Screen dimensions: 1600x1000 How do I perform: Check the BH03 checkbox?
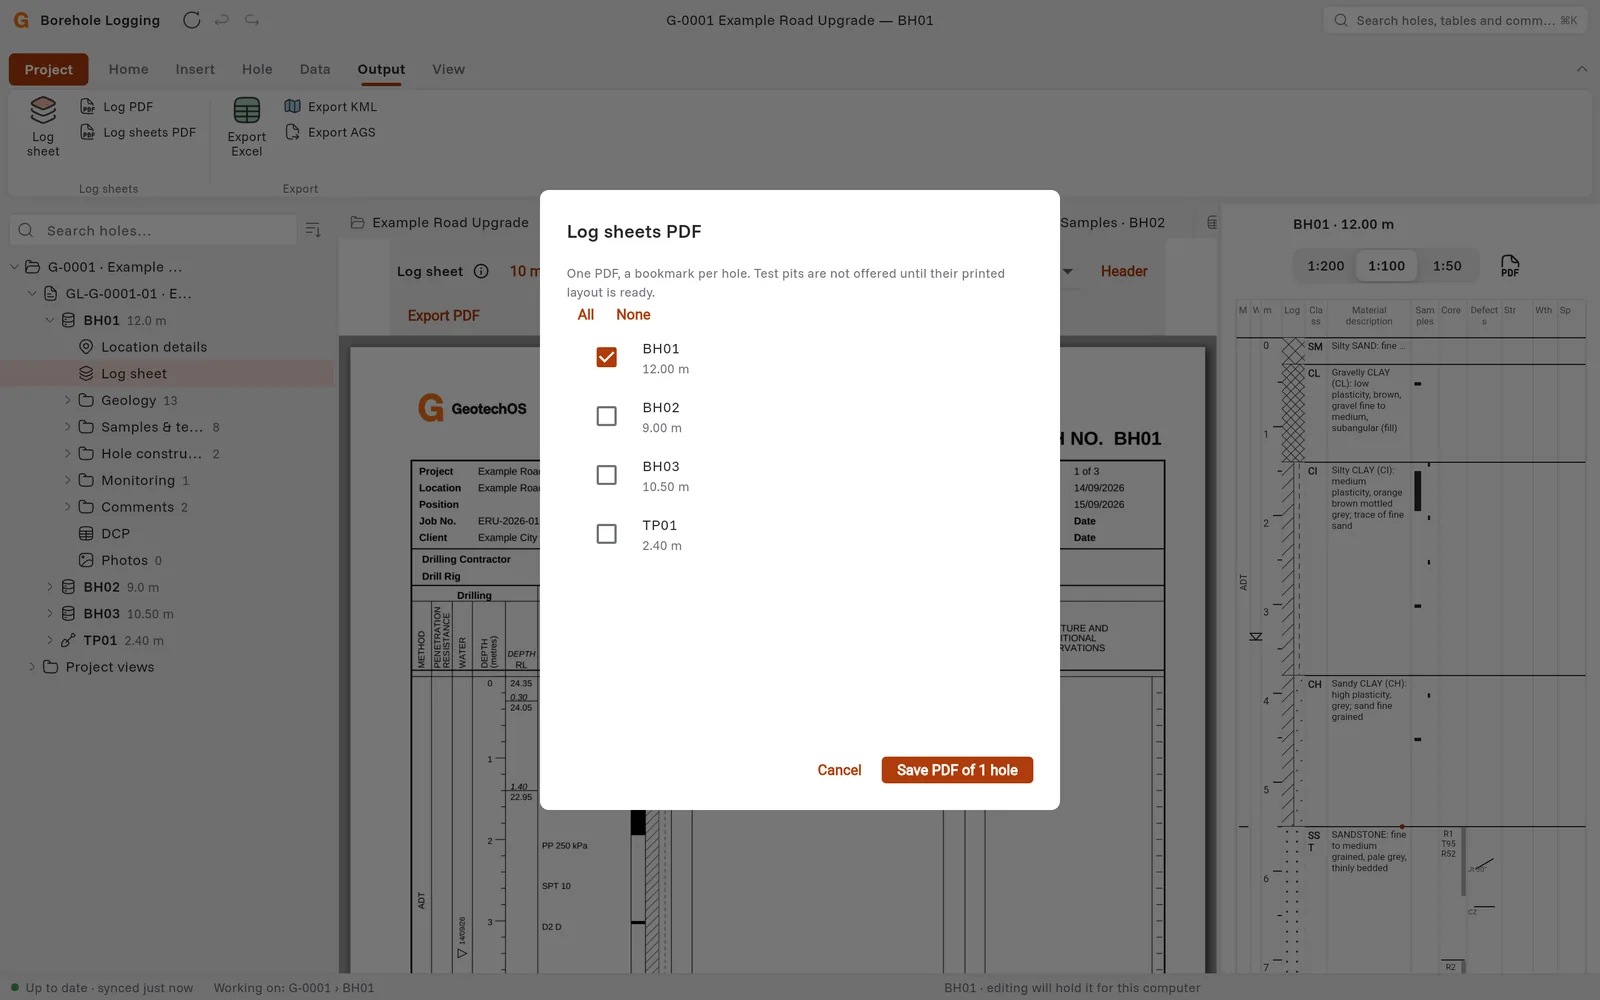[606, 475]
